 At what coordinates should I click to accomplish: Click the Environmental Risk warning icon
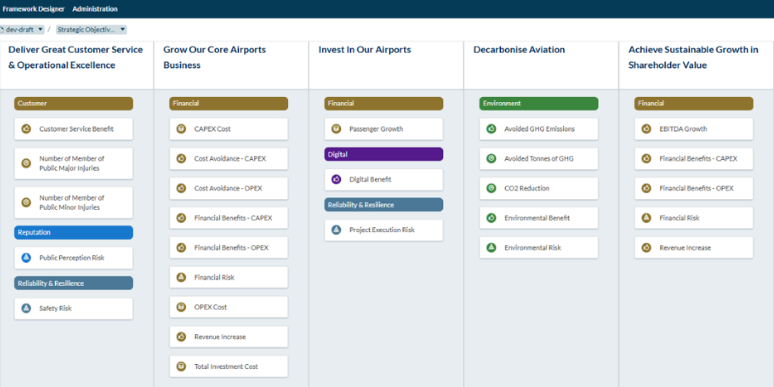tap(491, 248)
